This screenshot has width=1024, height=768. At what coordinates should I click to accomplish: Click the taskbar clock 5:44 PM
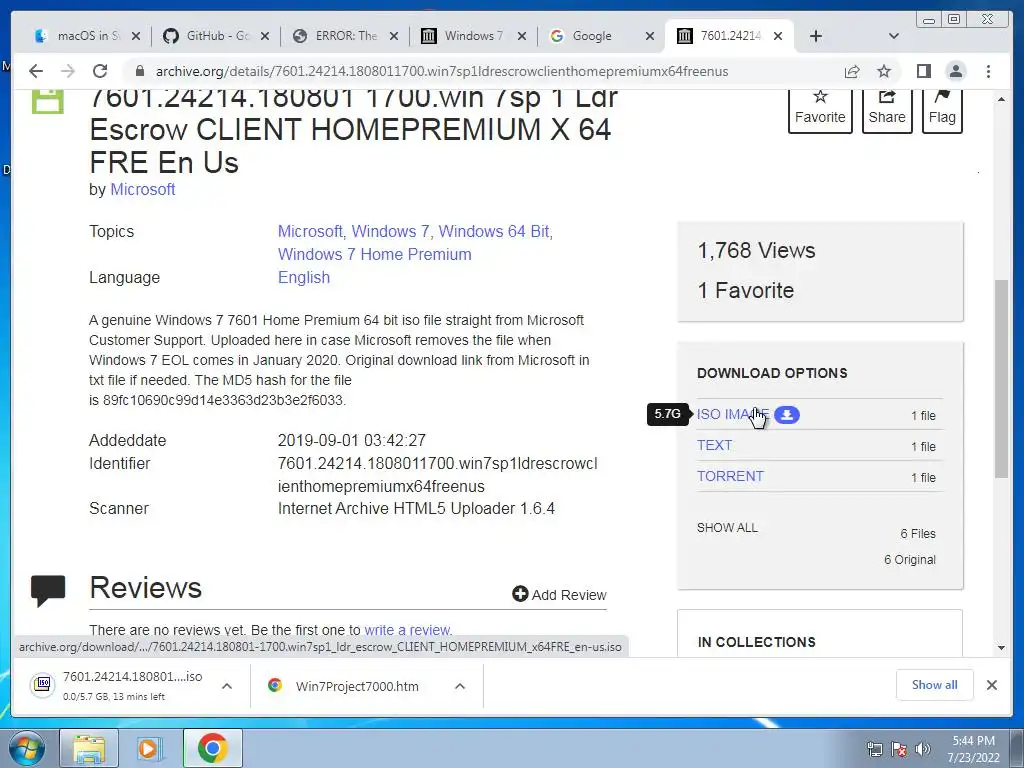click(973, 741)
